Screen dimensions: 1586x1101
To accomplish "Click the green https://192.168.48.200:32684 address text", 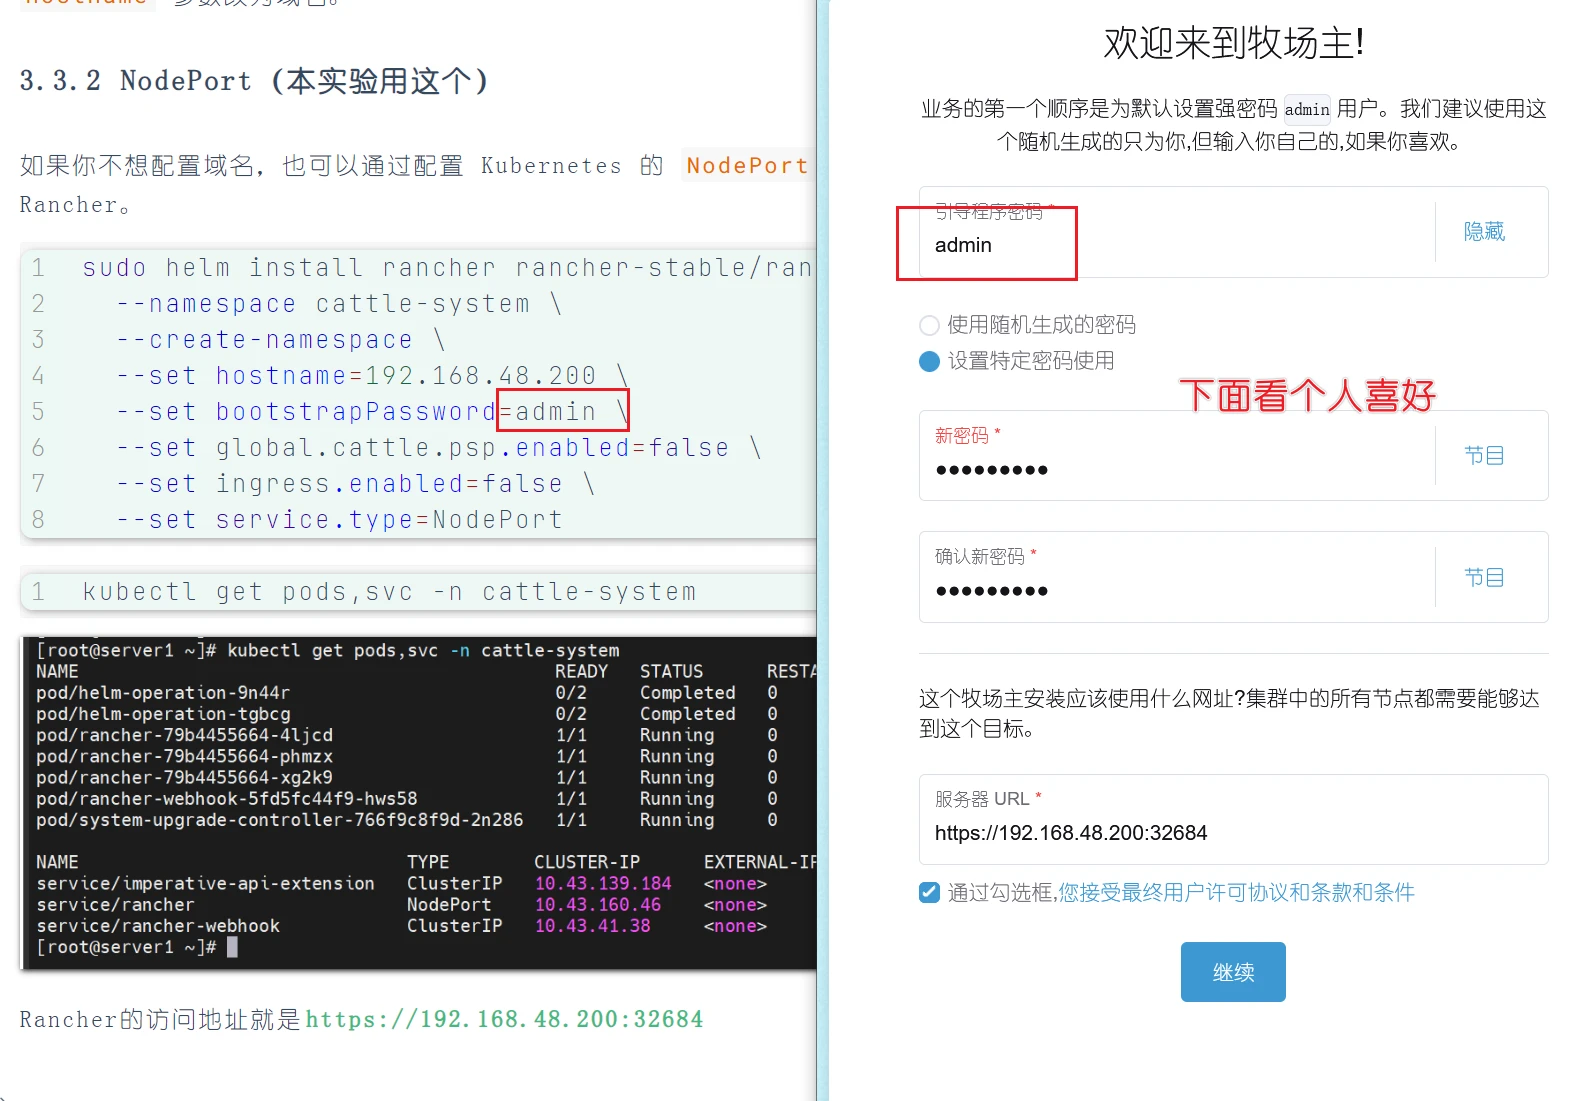I will pyautogui.click(x=504, y=1019).
